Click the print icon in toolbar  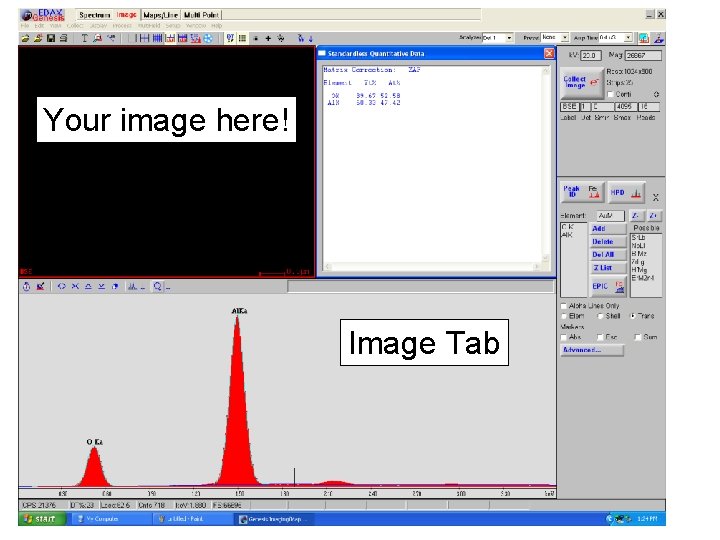point(63,39)
